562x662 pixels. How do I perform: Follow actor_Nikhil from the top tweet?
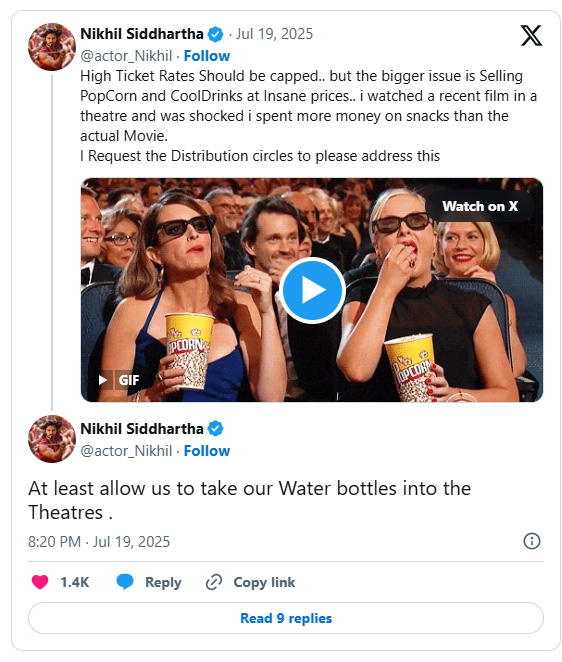(x=207, y=56)
